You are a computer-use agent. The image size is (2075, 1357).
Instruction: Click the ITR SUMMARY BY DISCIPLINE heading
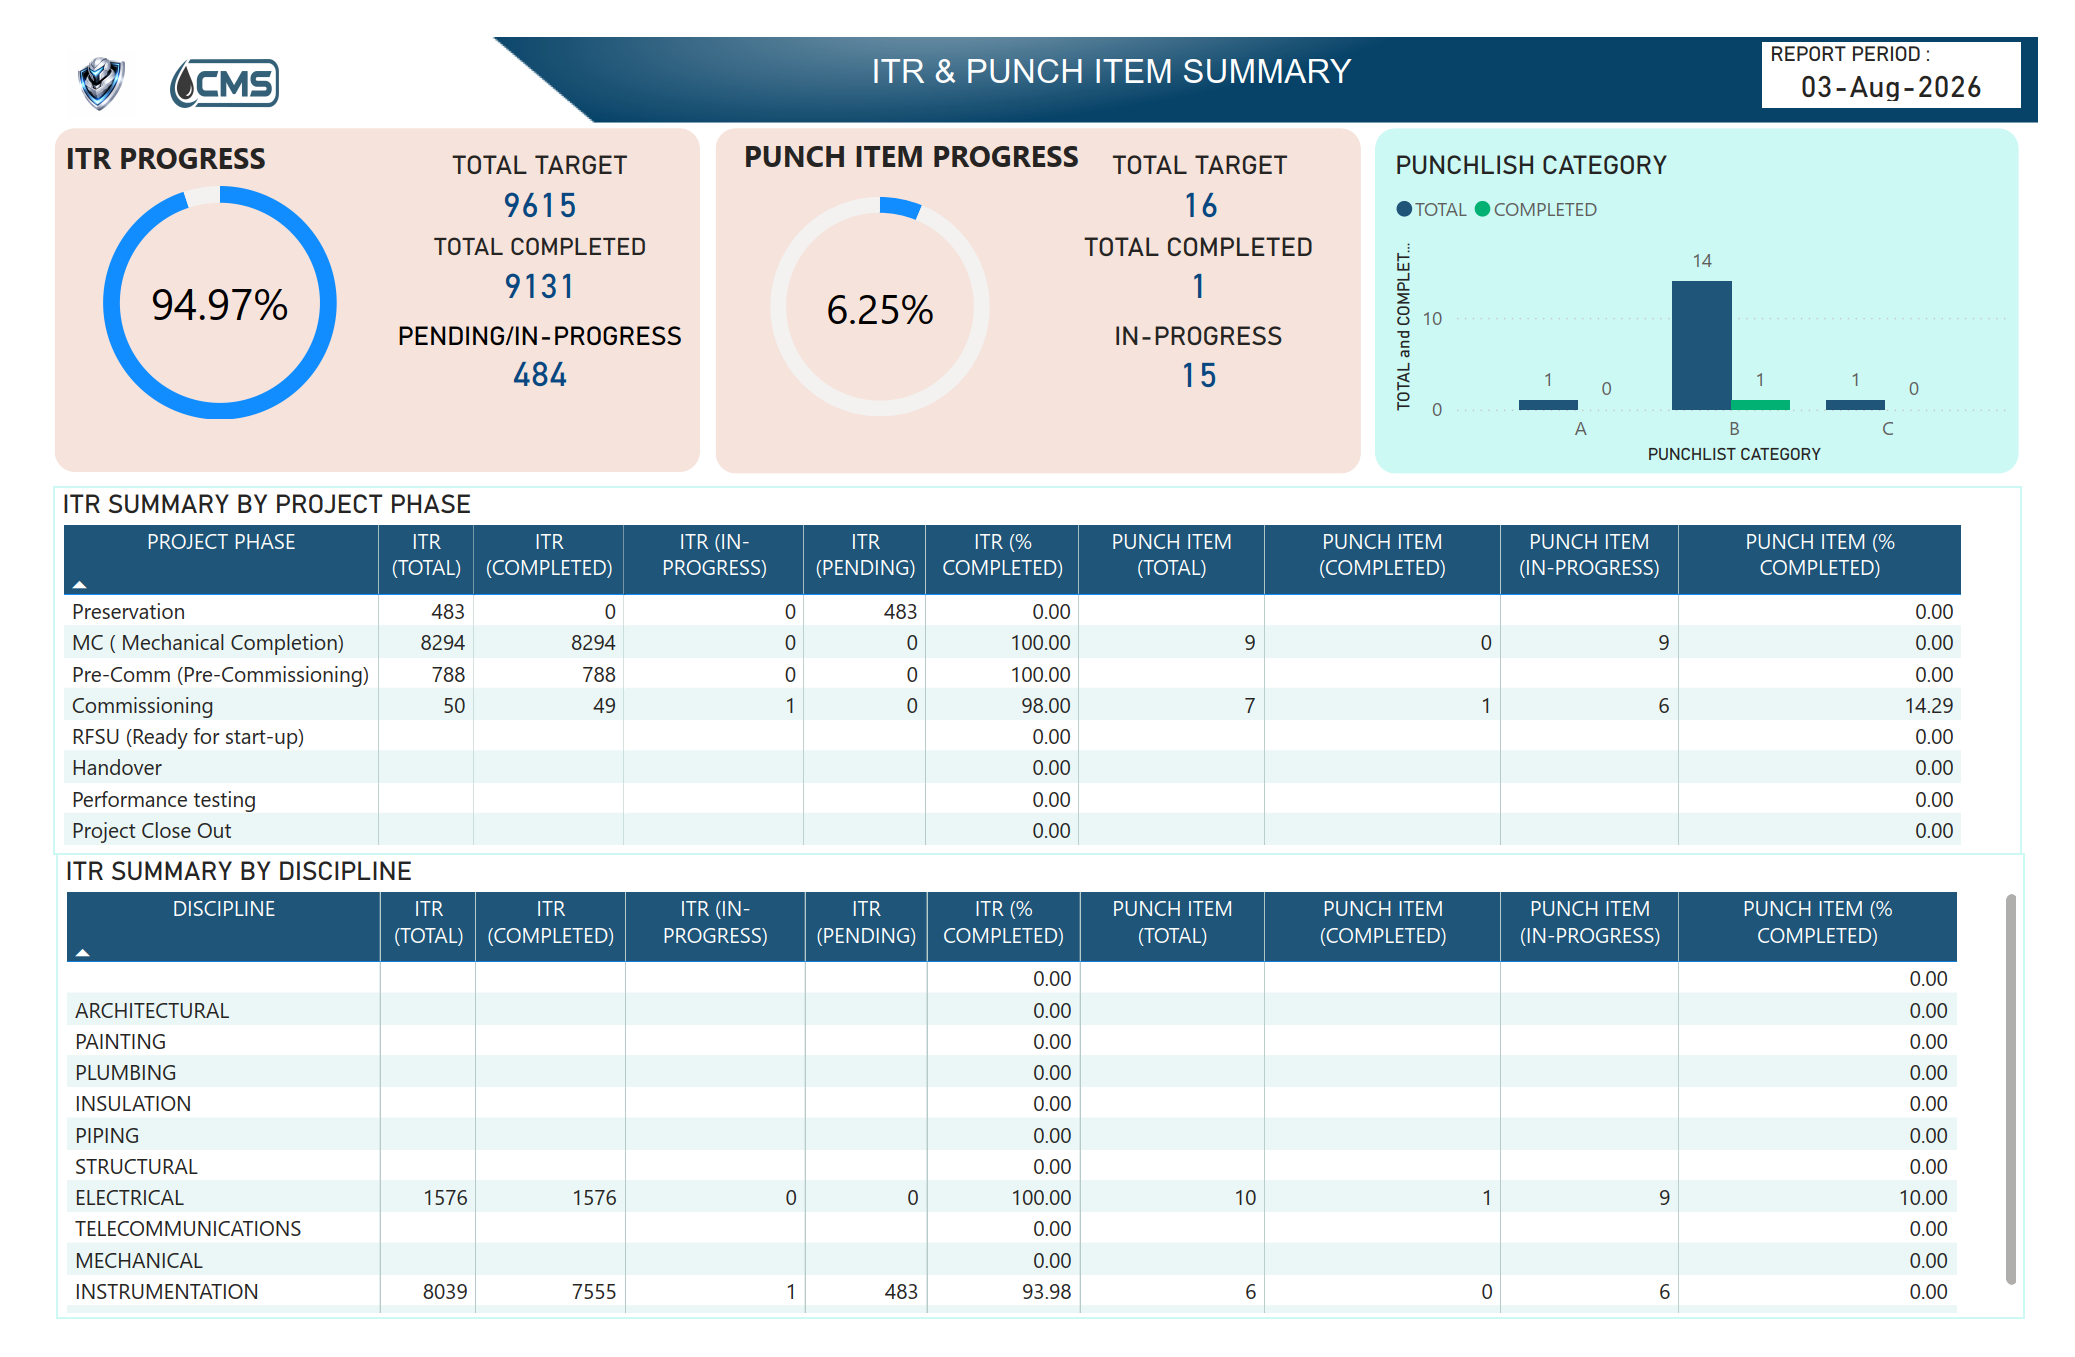tap(238, 871)
